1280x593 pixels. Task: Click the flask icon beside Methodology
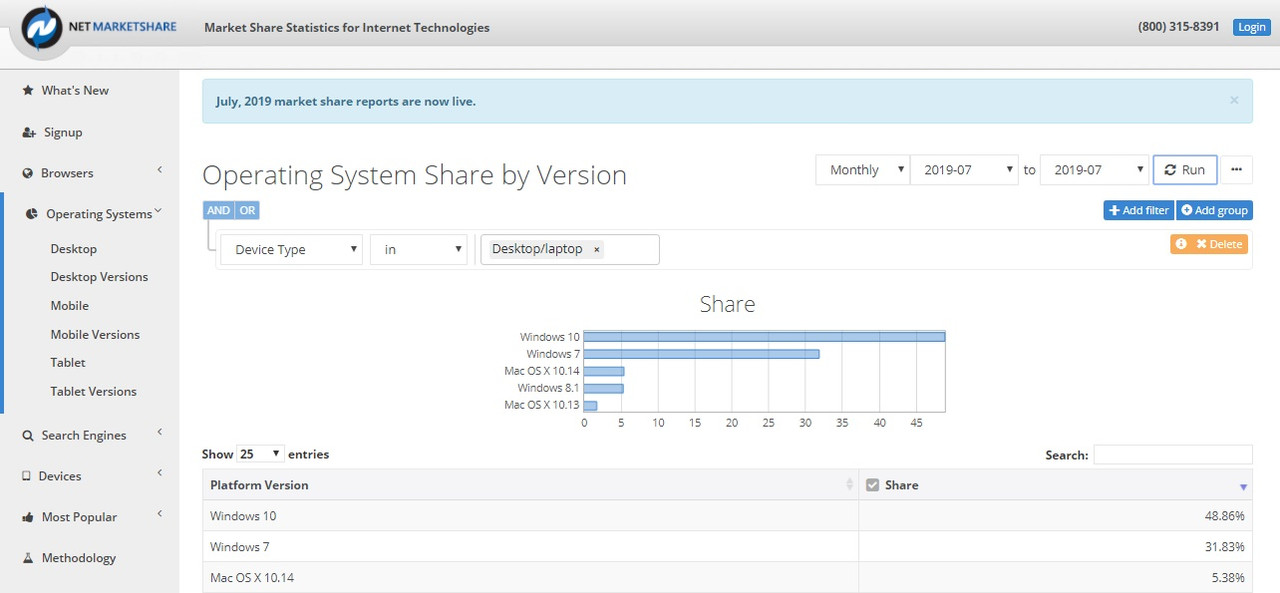[28, 558]
